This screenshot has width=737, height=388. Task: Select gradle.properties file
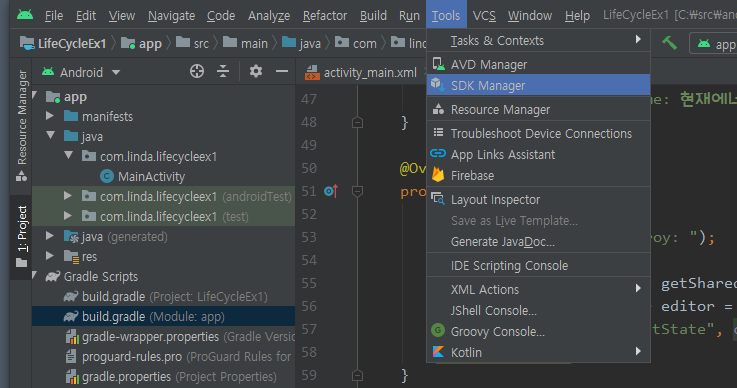pyautogui.click(x=170, y=377)
